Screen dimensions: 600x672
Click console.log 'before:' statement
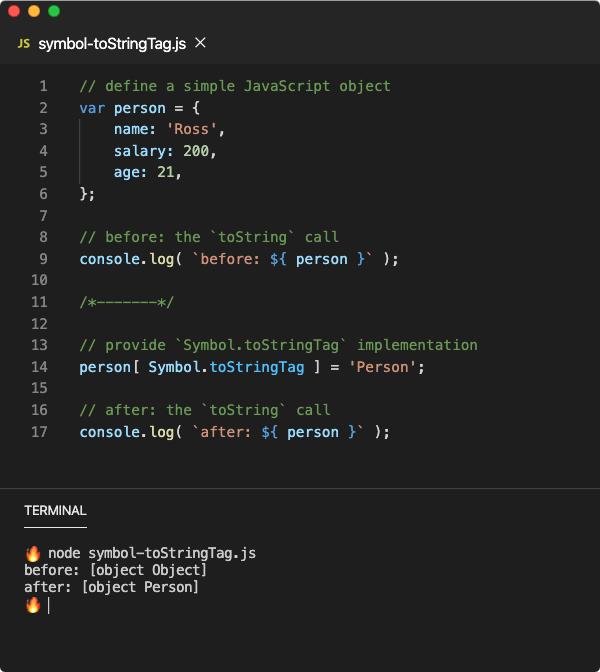coord(239,259)
